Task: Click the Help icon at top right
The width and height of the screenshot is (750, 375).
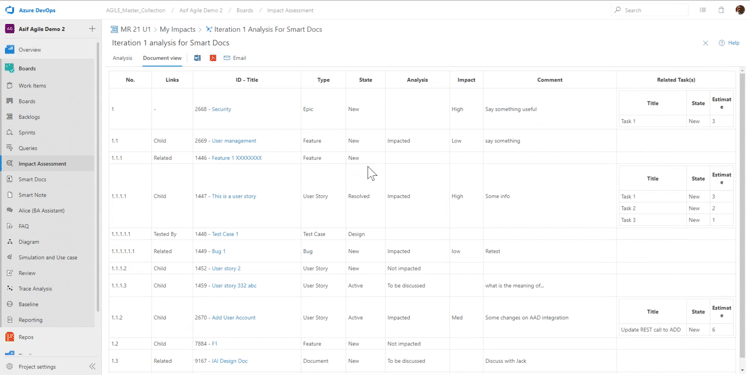Action: [722, 43]
